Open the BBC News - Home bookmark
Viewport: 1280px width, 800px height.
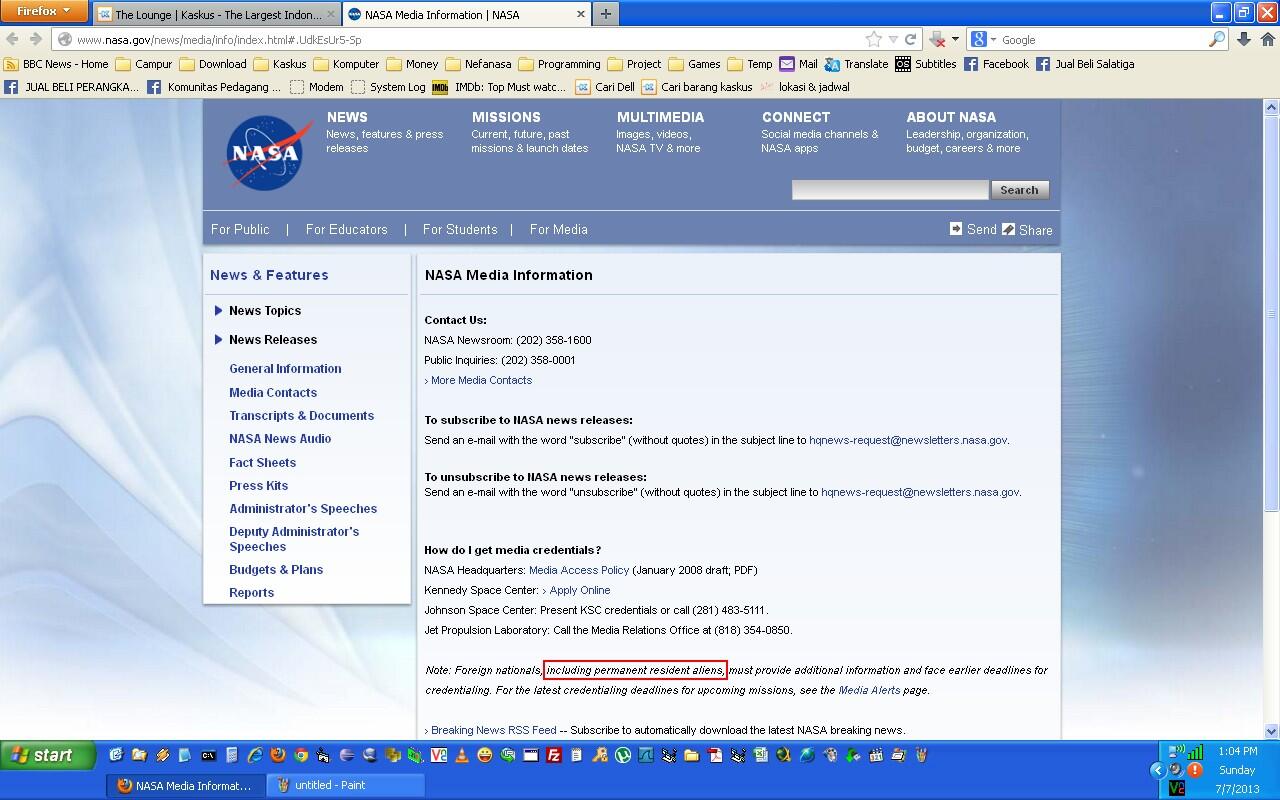(x=57, y=64)
